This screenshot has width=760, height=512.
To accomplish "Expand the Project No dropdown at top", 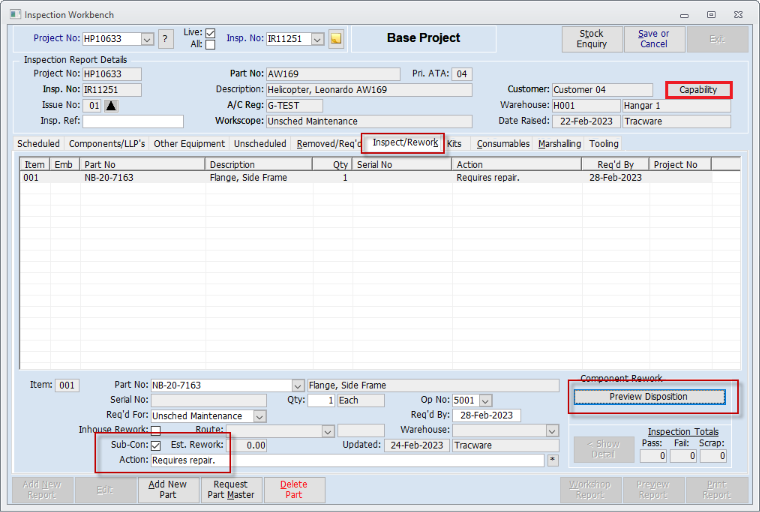I will click(x=147, y=39).
